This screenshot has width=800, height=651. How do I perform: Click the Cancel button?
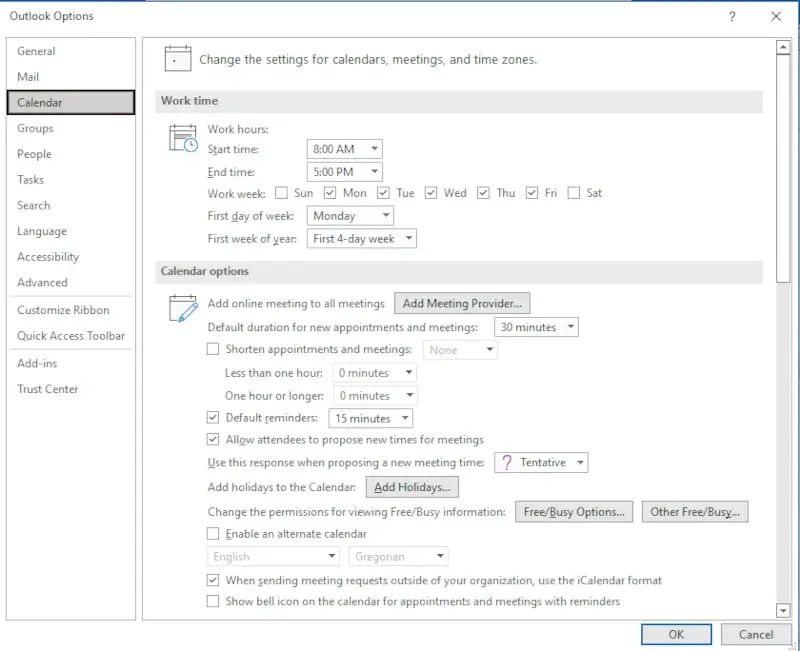pos(756,634)
